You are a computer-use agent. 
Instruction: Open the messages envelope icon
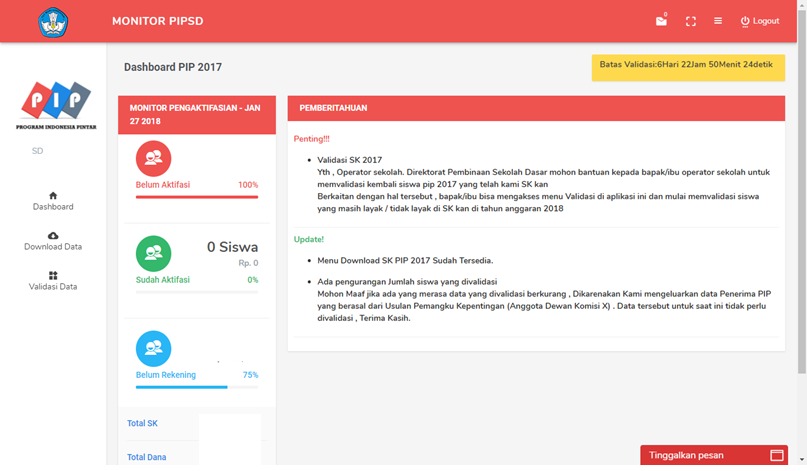(x=661, y=21)
